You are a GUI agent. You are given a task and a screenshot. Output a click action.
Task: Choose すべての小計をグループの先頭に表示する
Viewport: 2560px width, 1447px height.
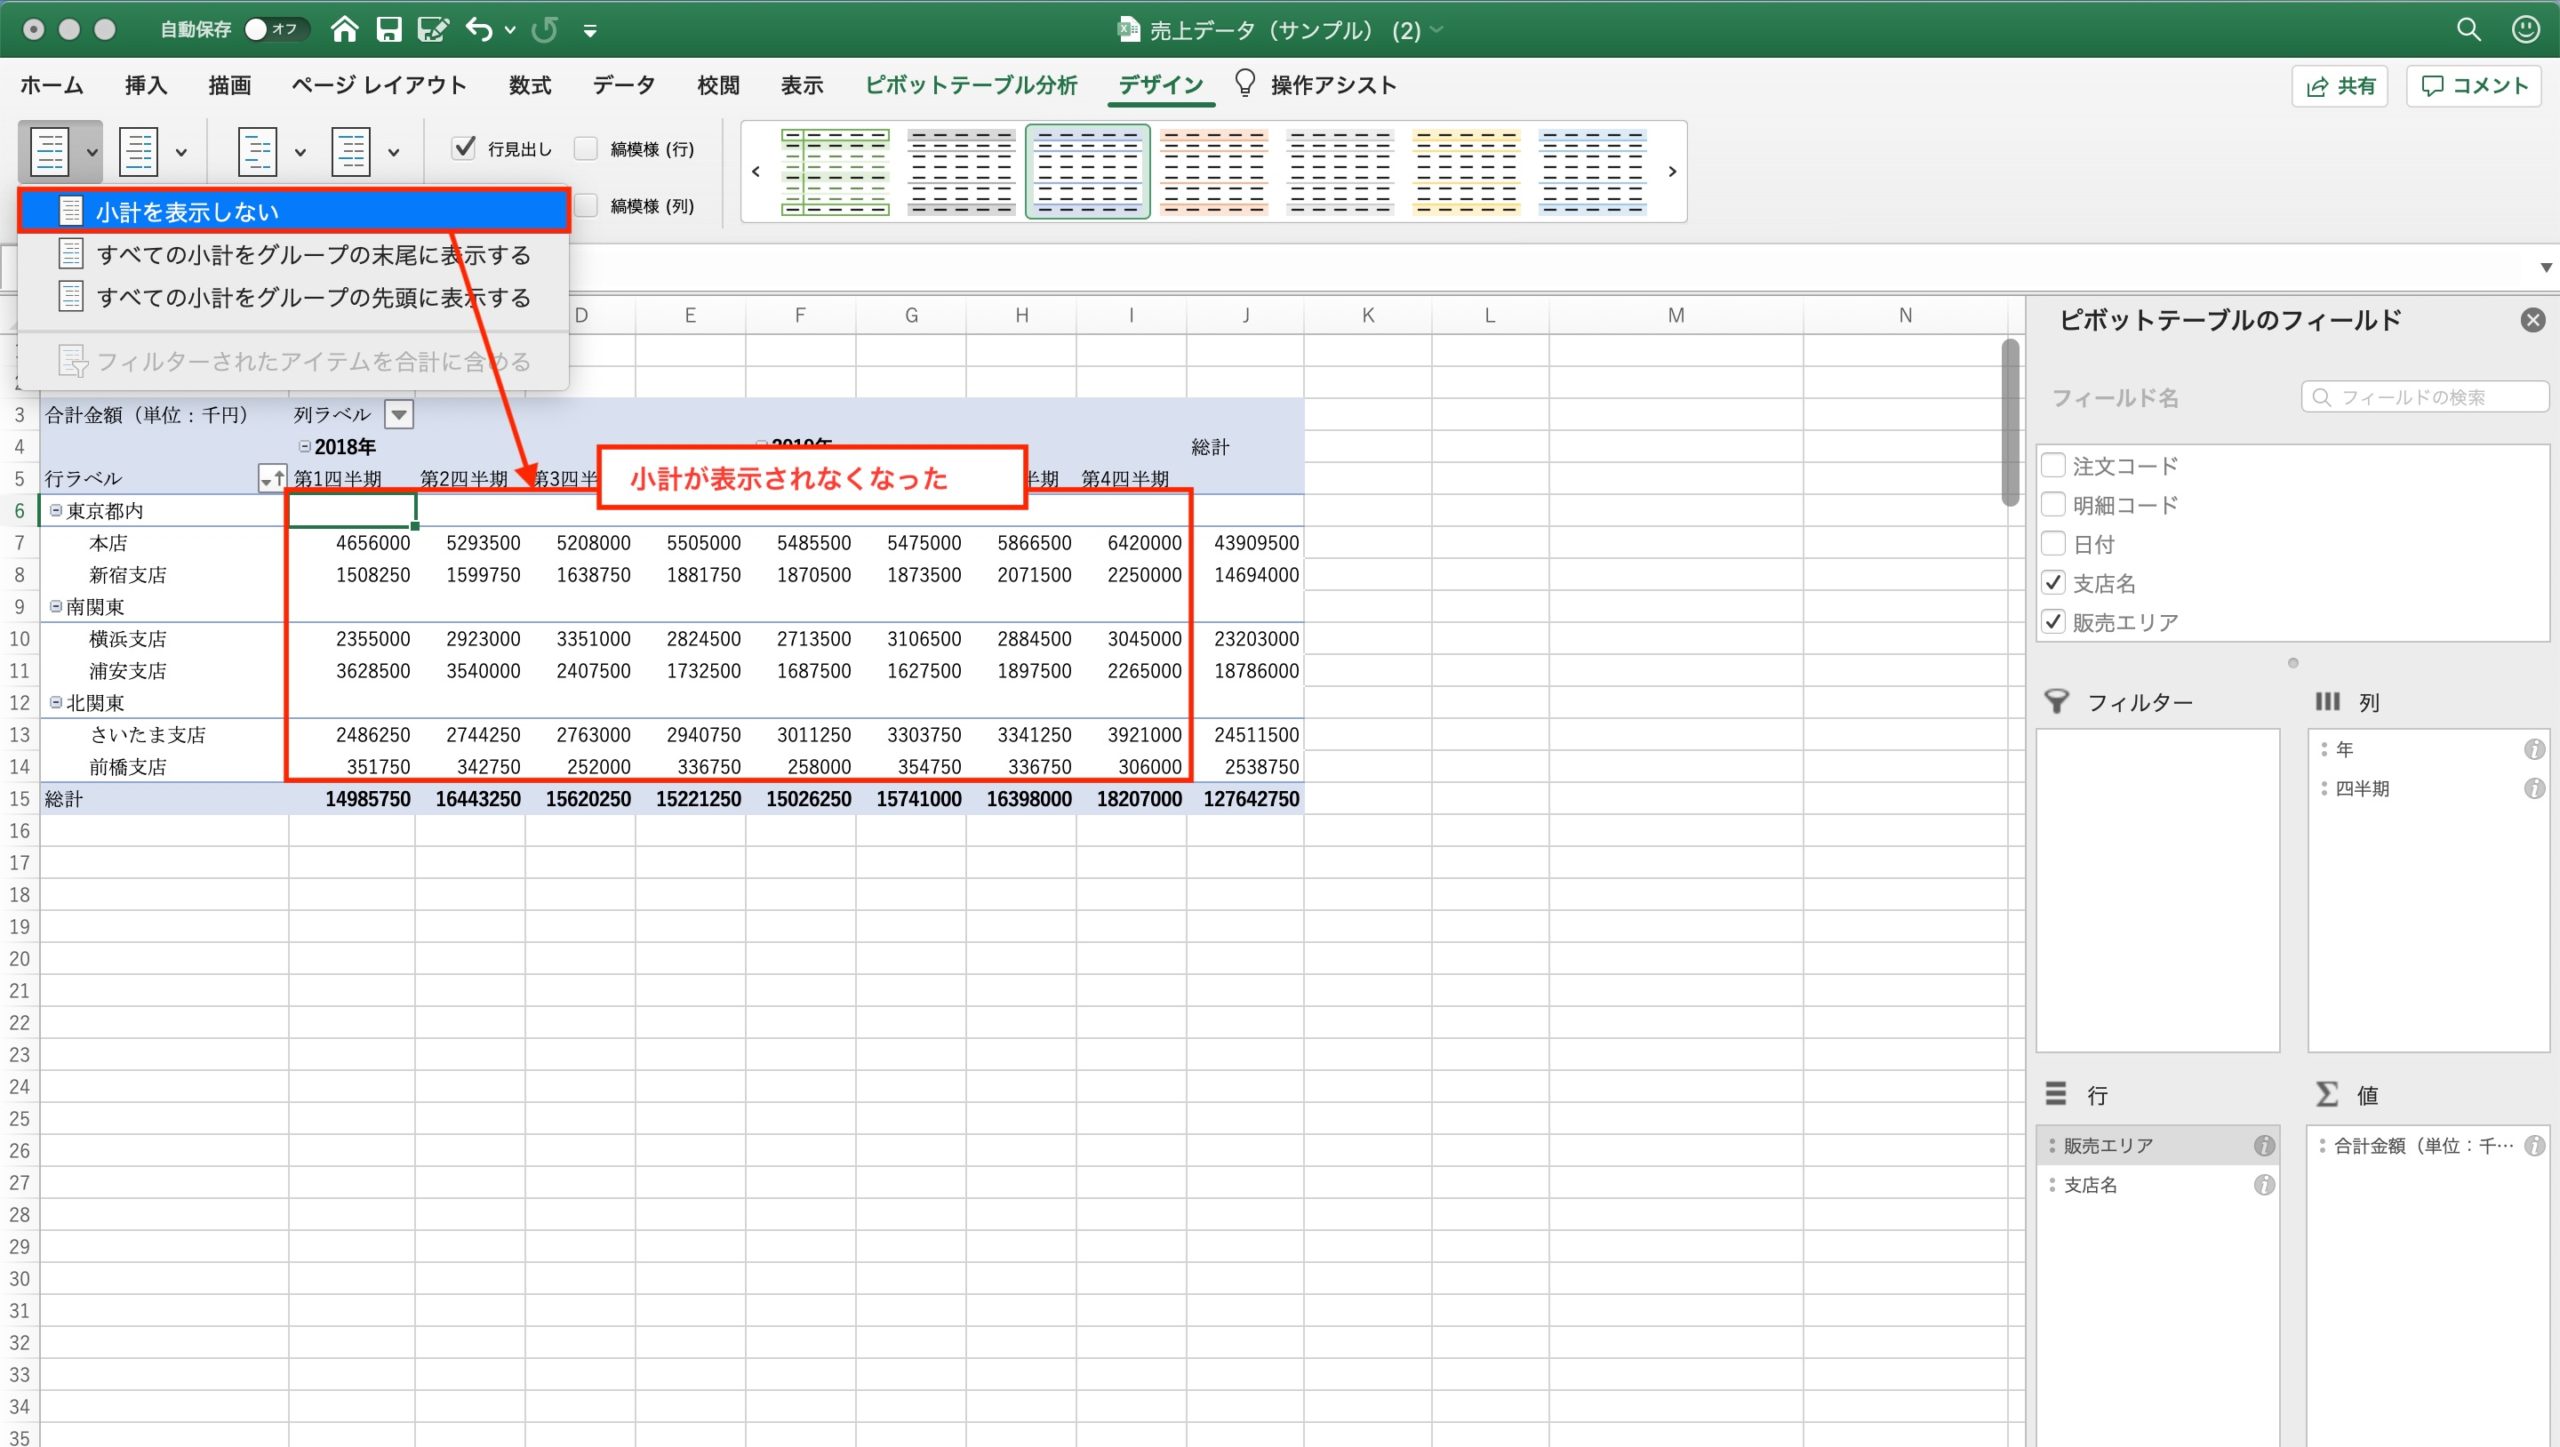coord(294,297)
